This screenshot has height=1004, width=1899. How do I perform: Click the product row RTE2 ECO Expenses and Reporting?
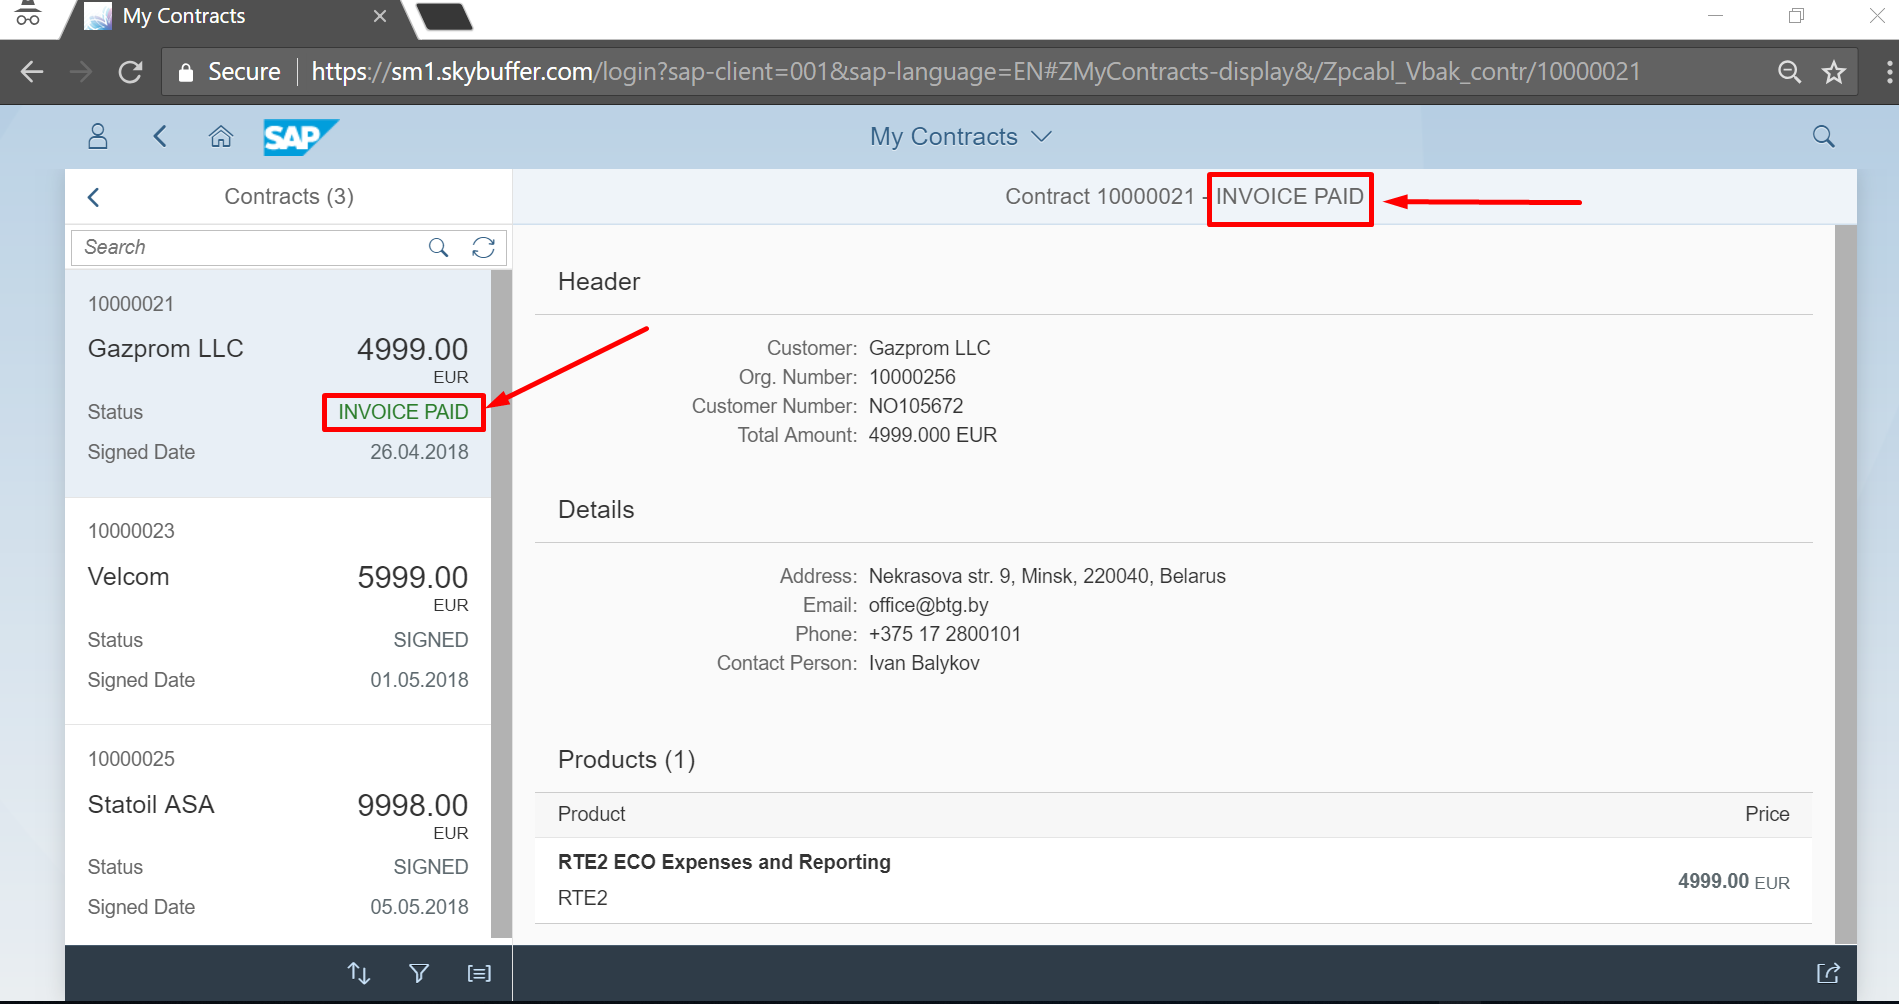pyautogui.click(x=1173, y=880)
